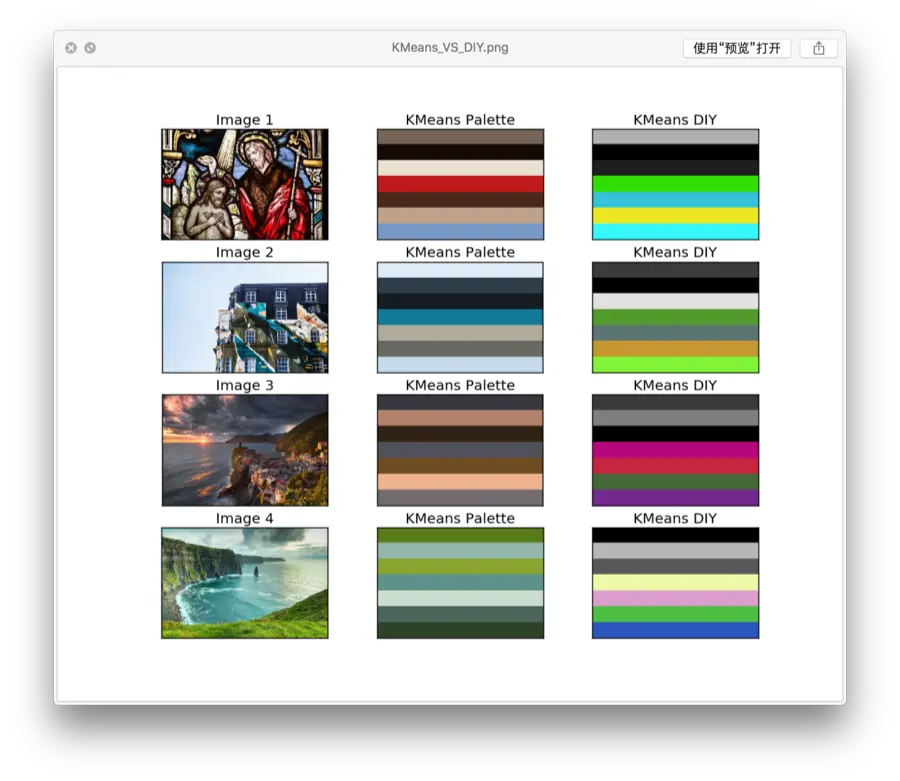Viewport: 900px width, 781px height.
Task: Click the full-screen toggle icon beside close
Action: (x=90, y=48)
